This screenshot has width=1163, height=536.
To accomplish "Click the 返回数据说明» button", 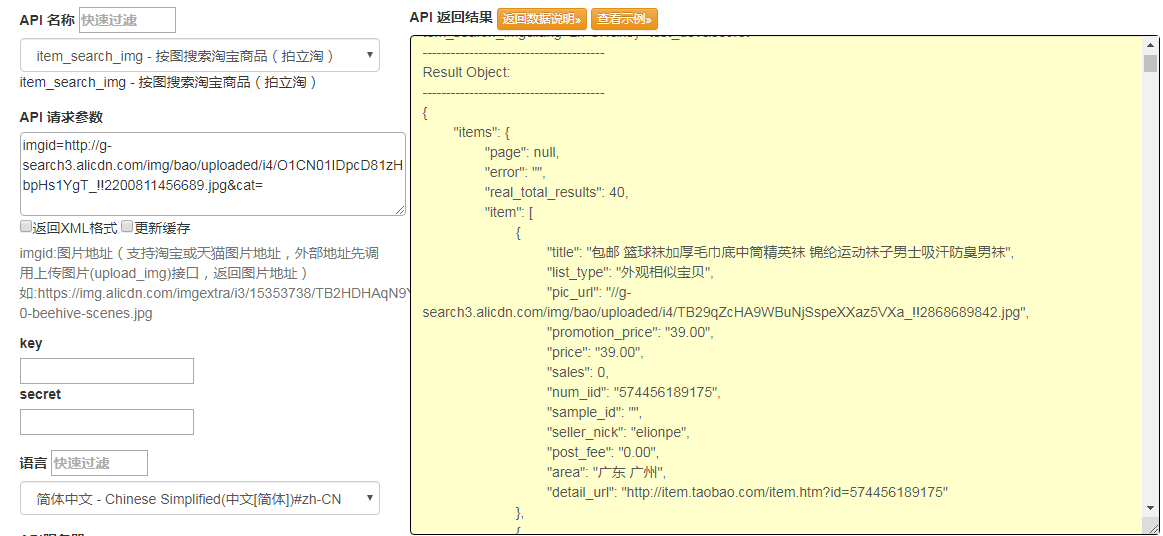I will [542, 19].
